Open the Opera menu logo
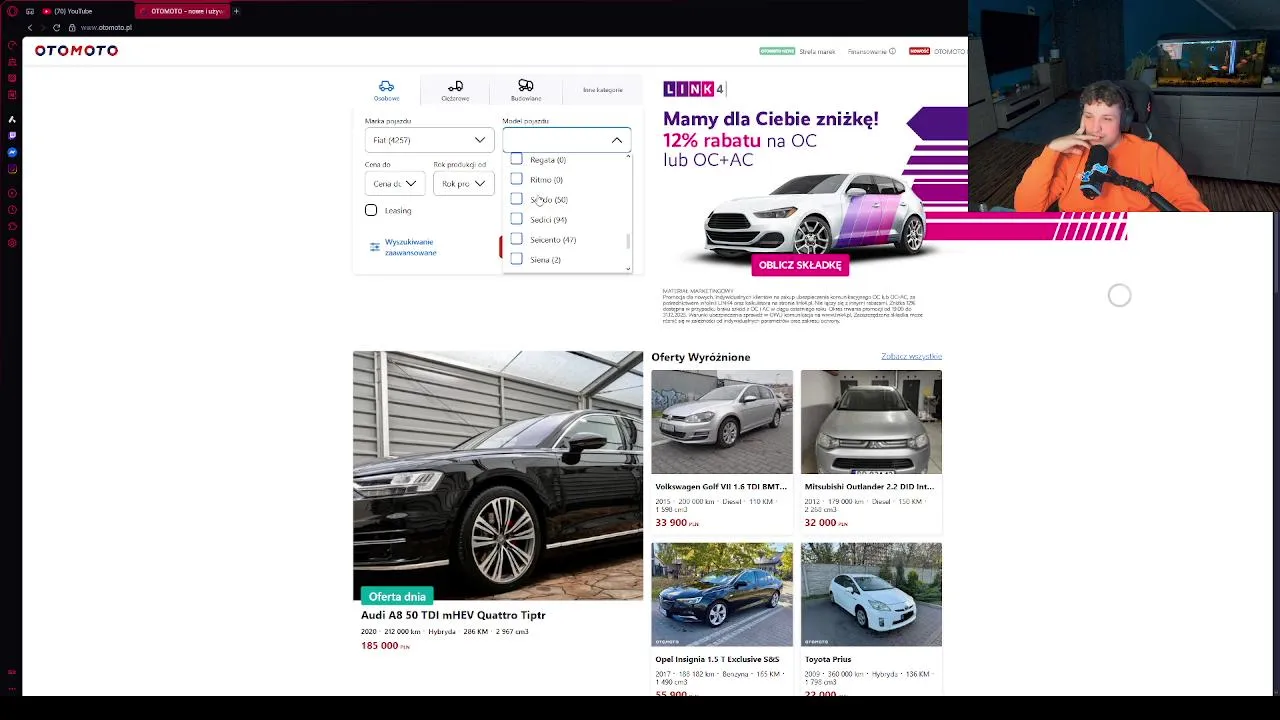 tap(12, 11)
